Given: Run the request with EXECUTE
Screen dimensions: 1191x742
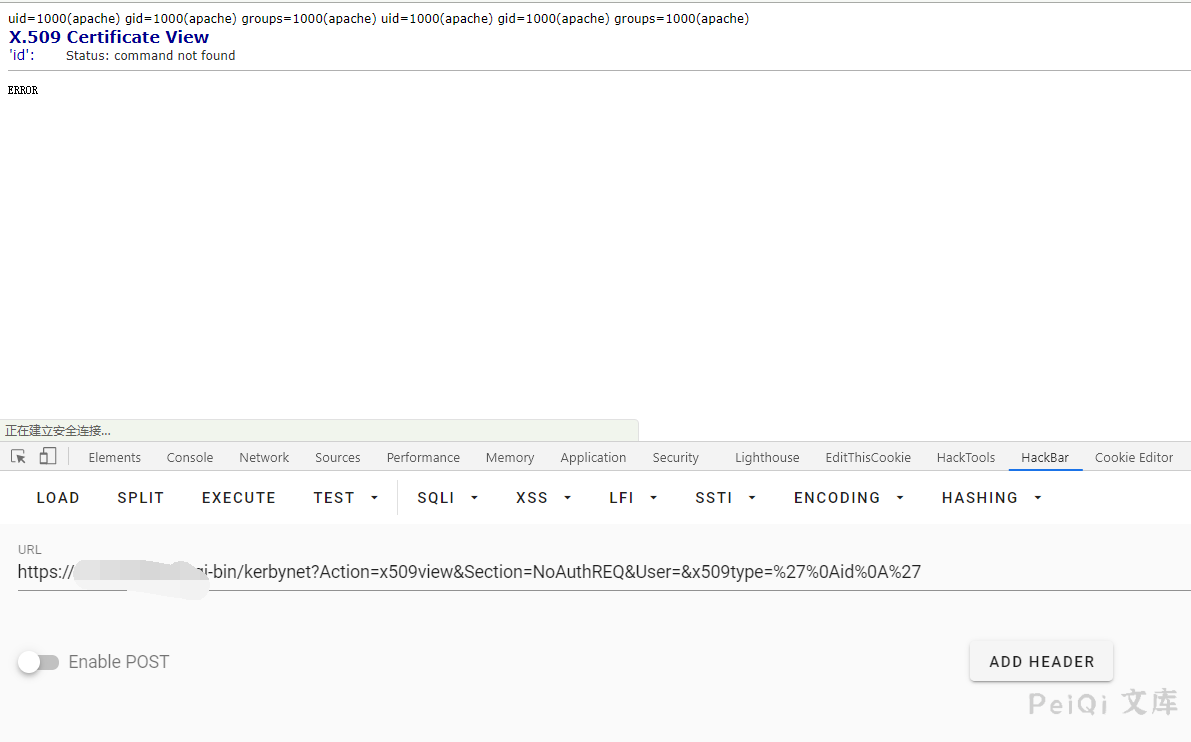Looking at the screenshot, I should pos(238,498).
